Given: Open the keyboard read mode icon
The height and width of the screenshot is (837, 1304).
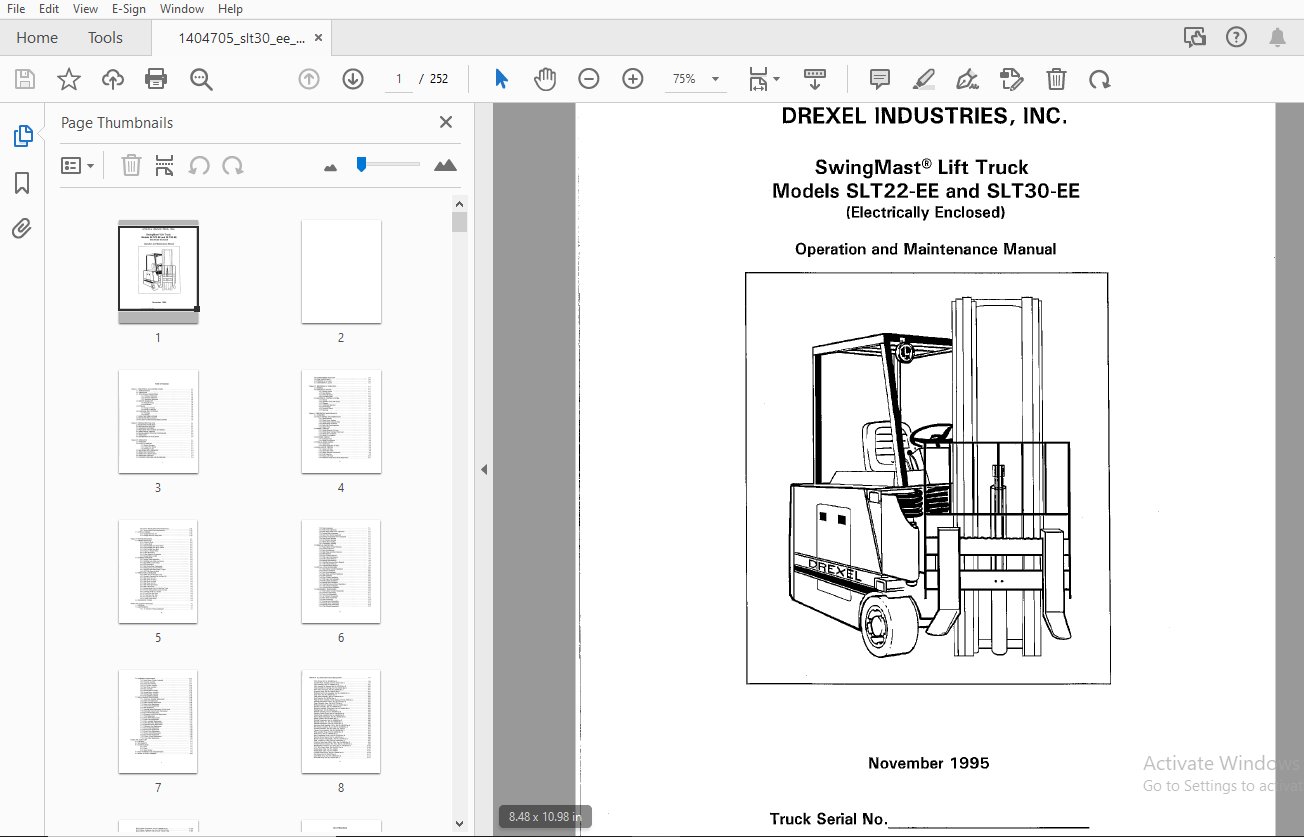Looking at the screenshot, I should (815, 79).
